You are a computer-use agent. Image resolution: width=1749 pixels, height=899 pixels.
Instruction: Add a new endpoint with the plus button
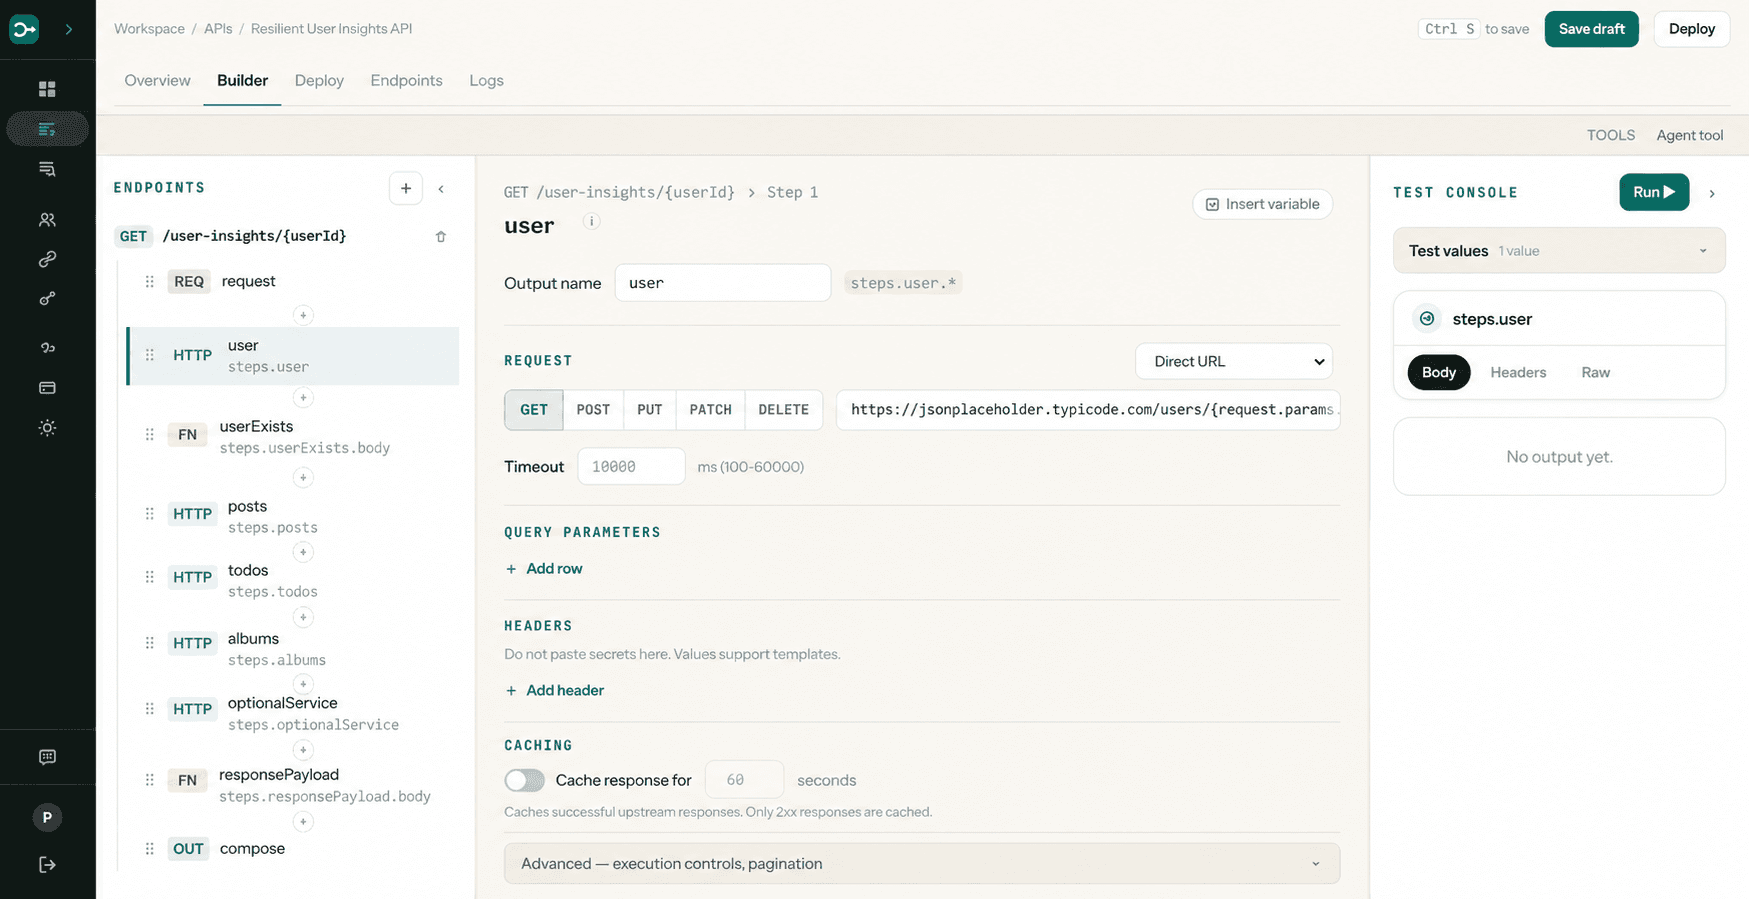405,188
